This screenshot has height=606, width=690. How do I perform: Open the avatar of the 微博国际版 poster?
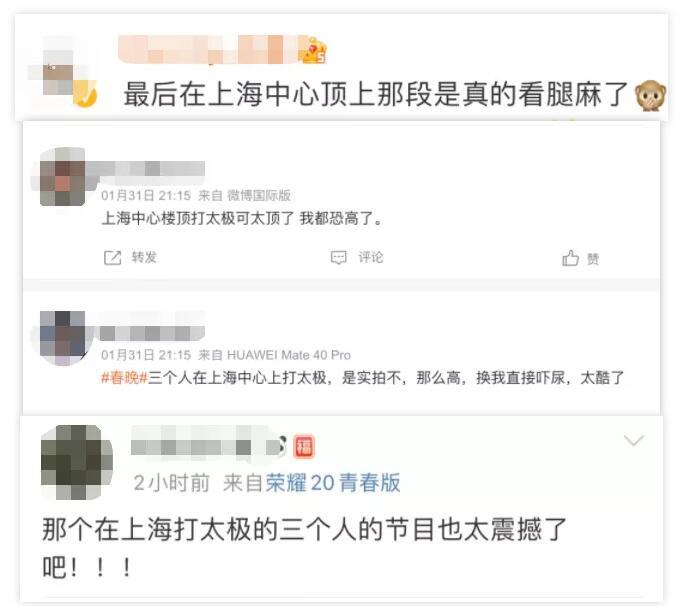pos(62,176)
